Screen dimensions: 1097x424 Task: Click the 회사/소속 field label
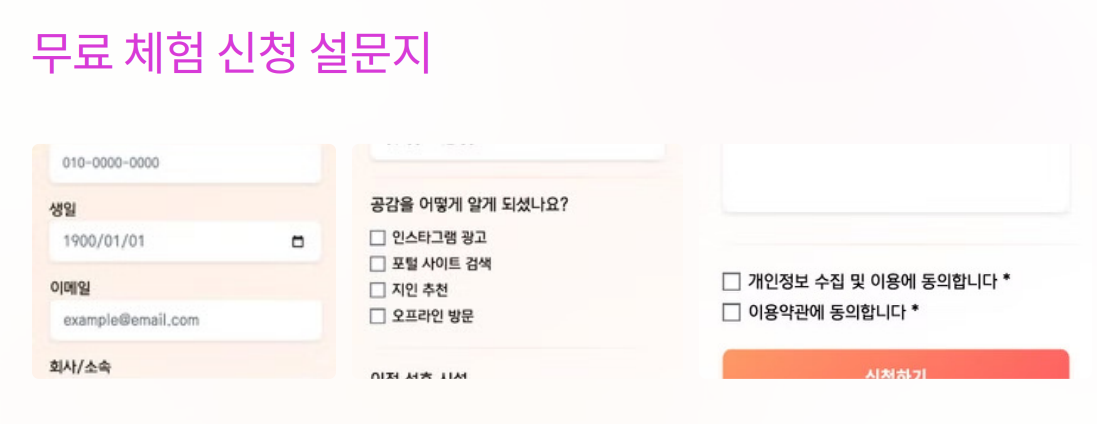(80, 366)
